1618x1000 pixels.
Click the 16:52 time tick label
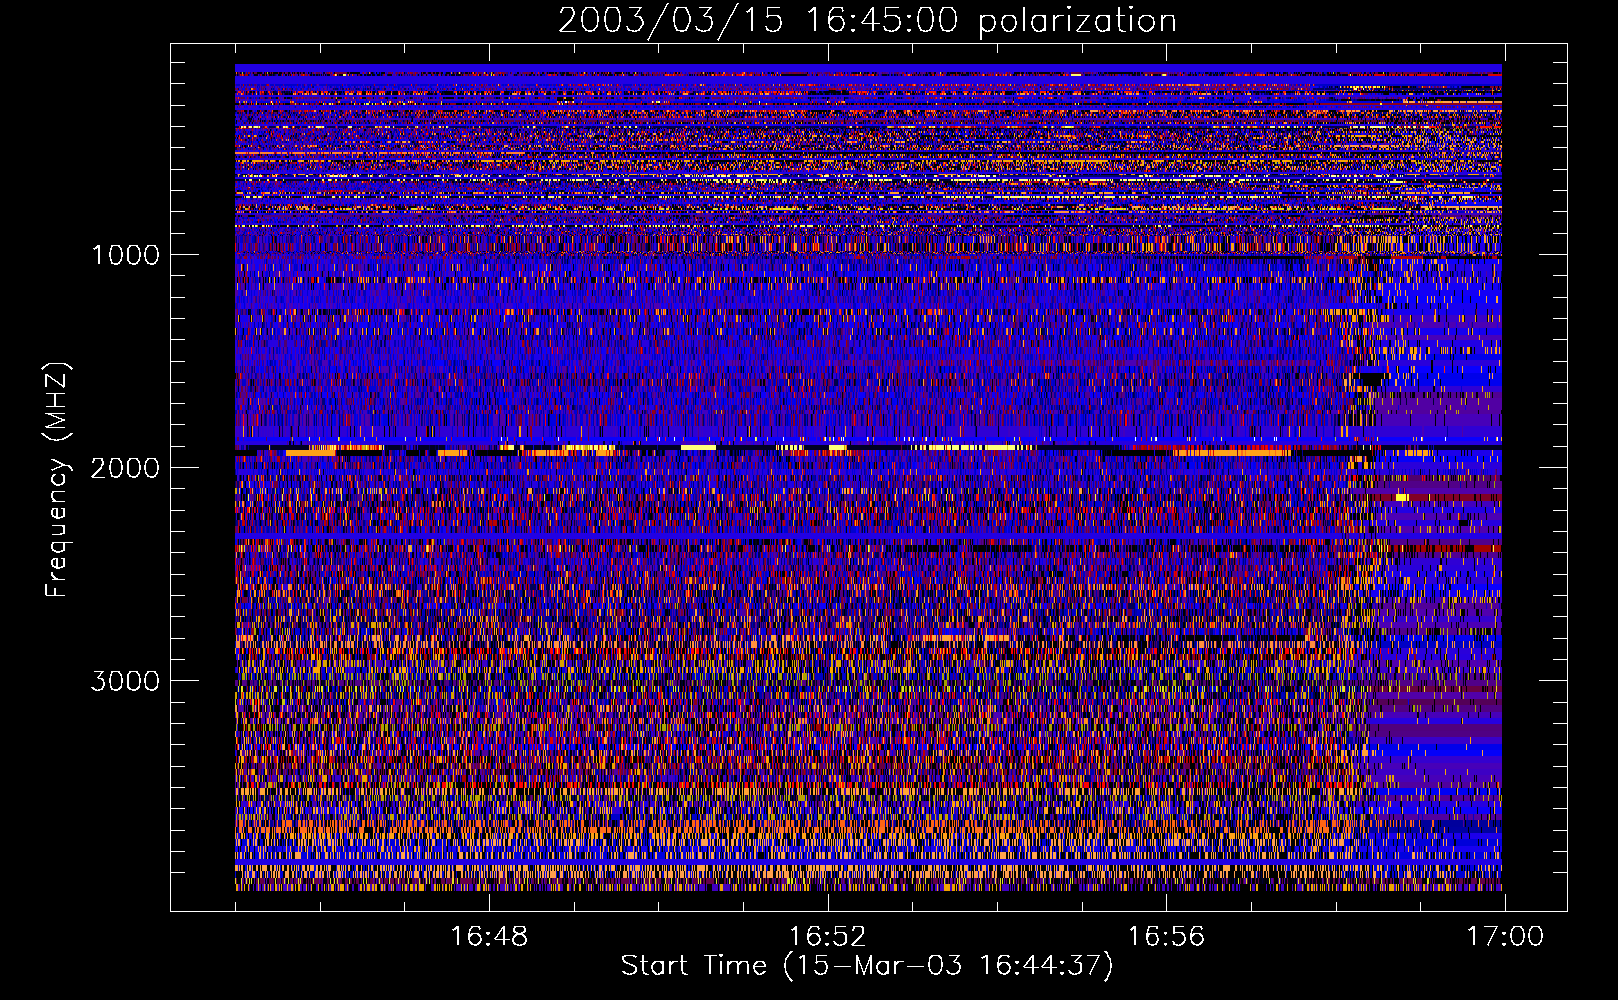coord(827,937)
